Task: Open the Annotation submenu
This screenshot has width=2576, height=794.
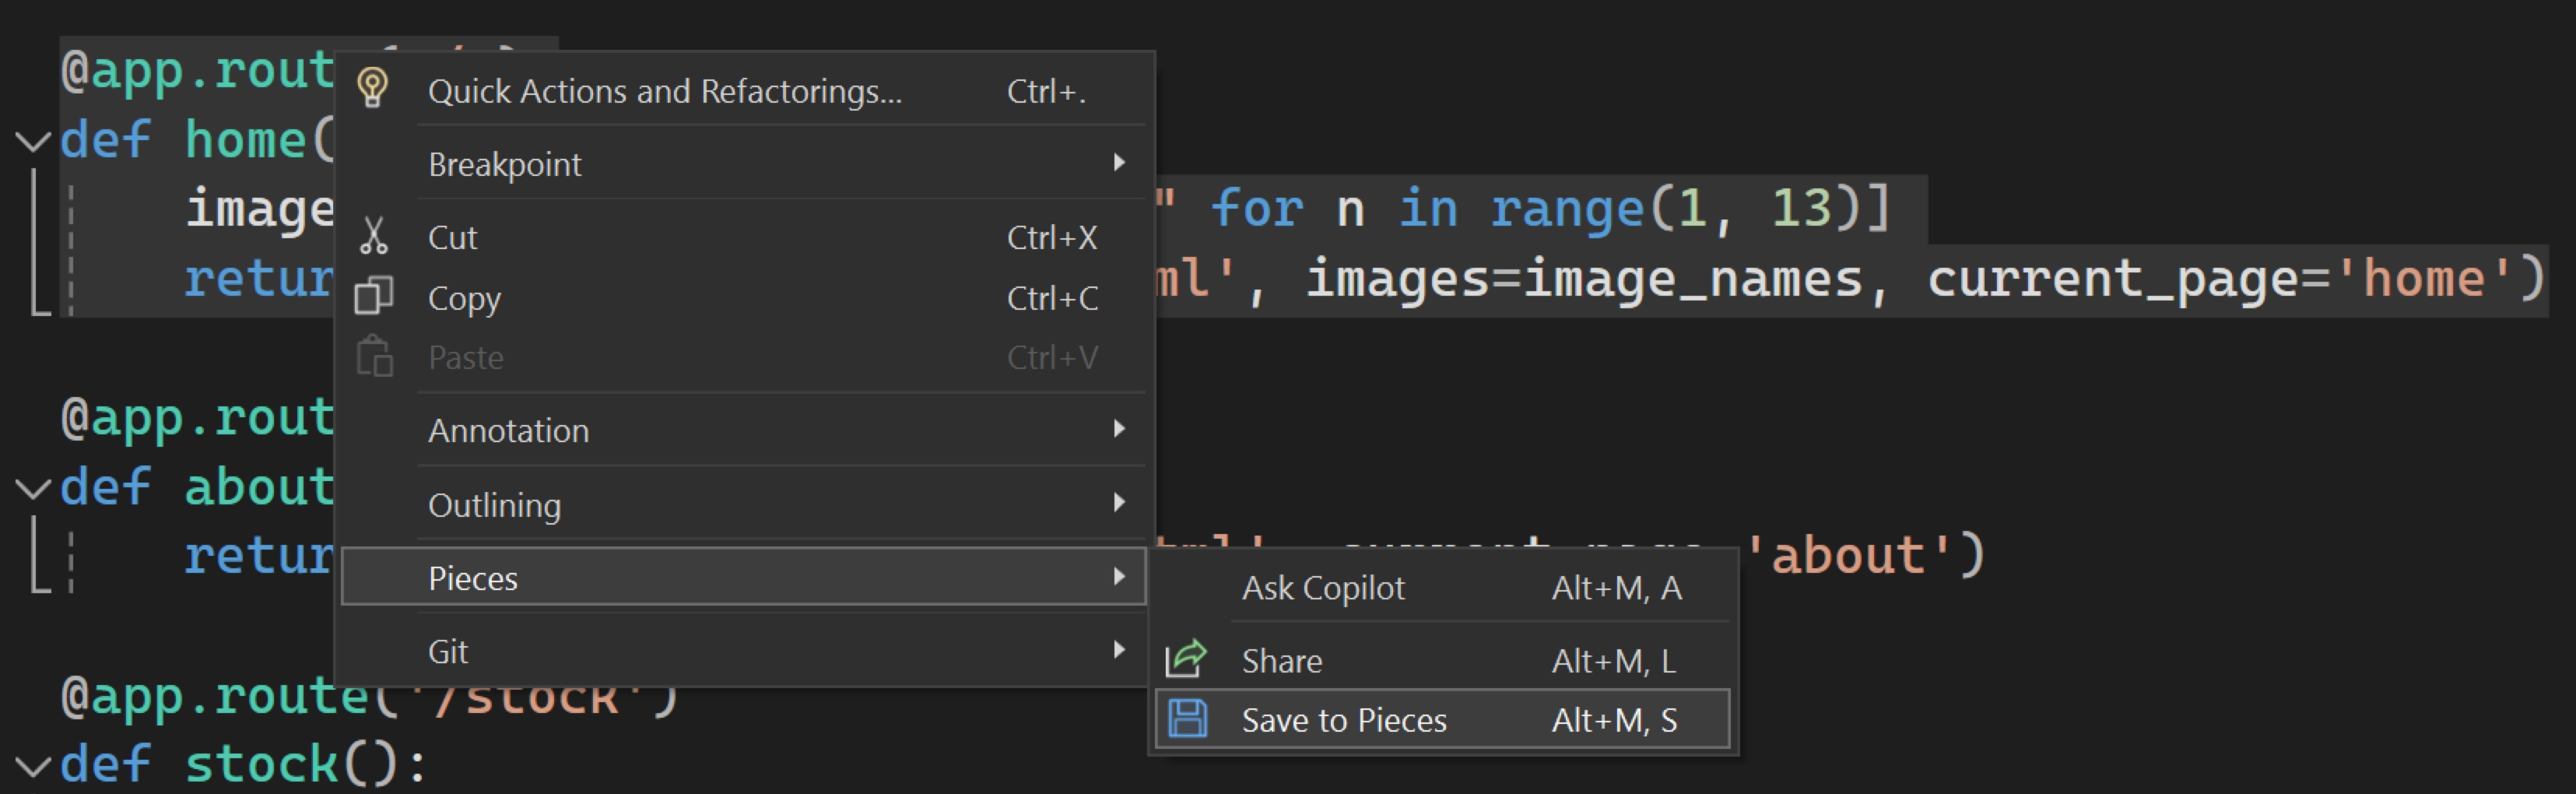Action: click(508, 430)
